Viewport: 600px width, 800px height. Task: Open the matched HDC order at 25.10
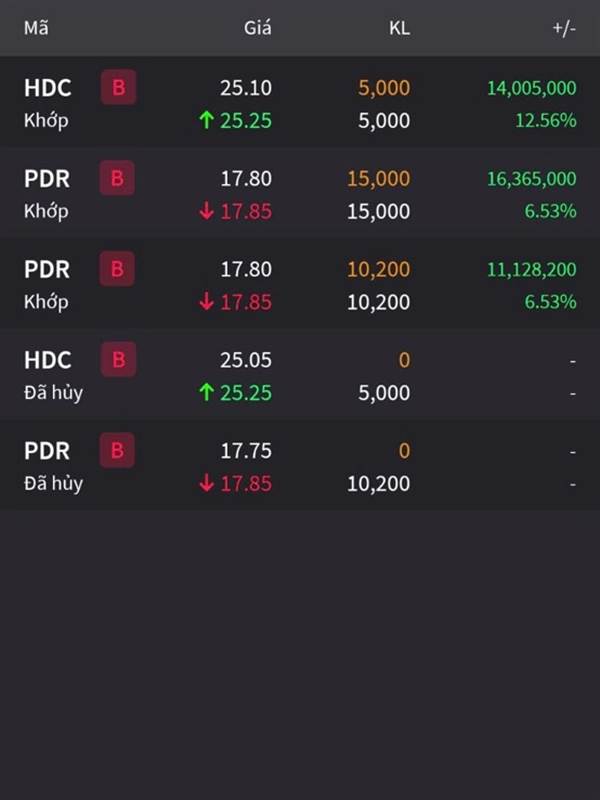(x=300, y=102)
